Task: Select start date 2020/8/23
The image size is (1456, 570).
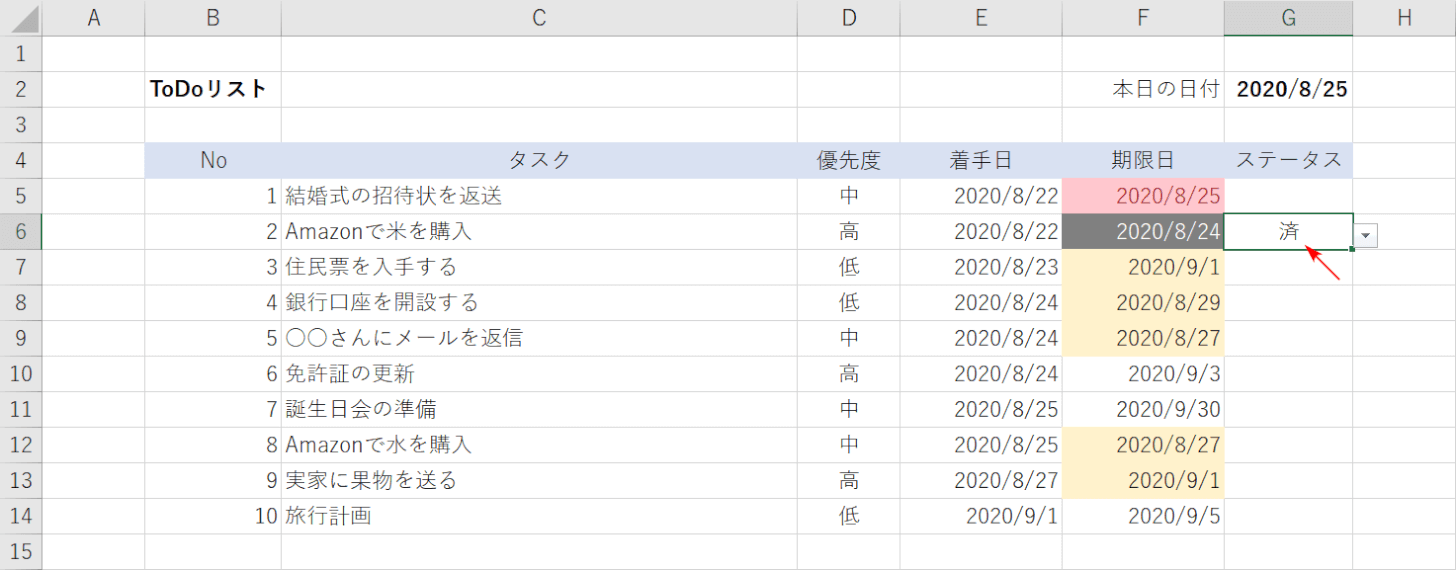Action: tap(981, 267)
